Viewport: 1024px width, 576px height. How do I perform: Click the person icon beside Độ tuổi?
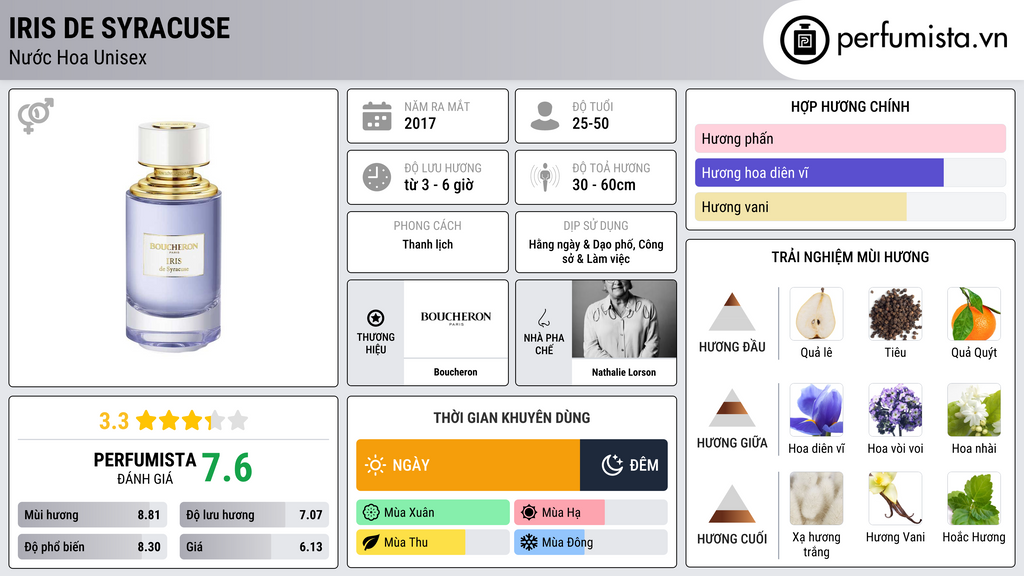[x=545, y=116]
